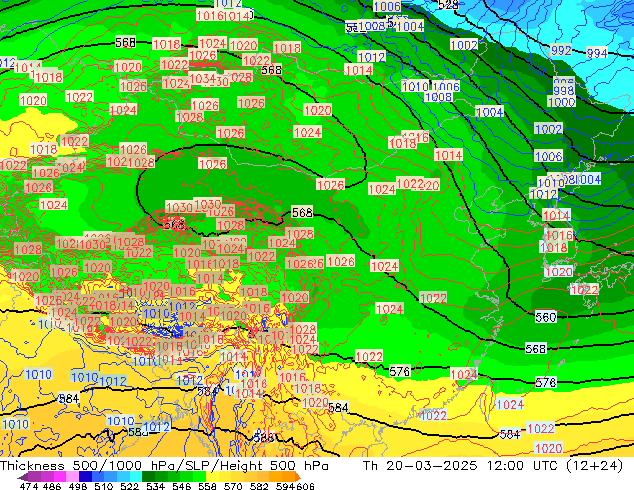Click the 474 legend value
This screenshot has width=634, height=490.
pos(29,486)
